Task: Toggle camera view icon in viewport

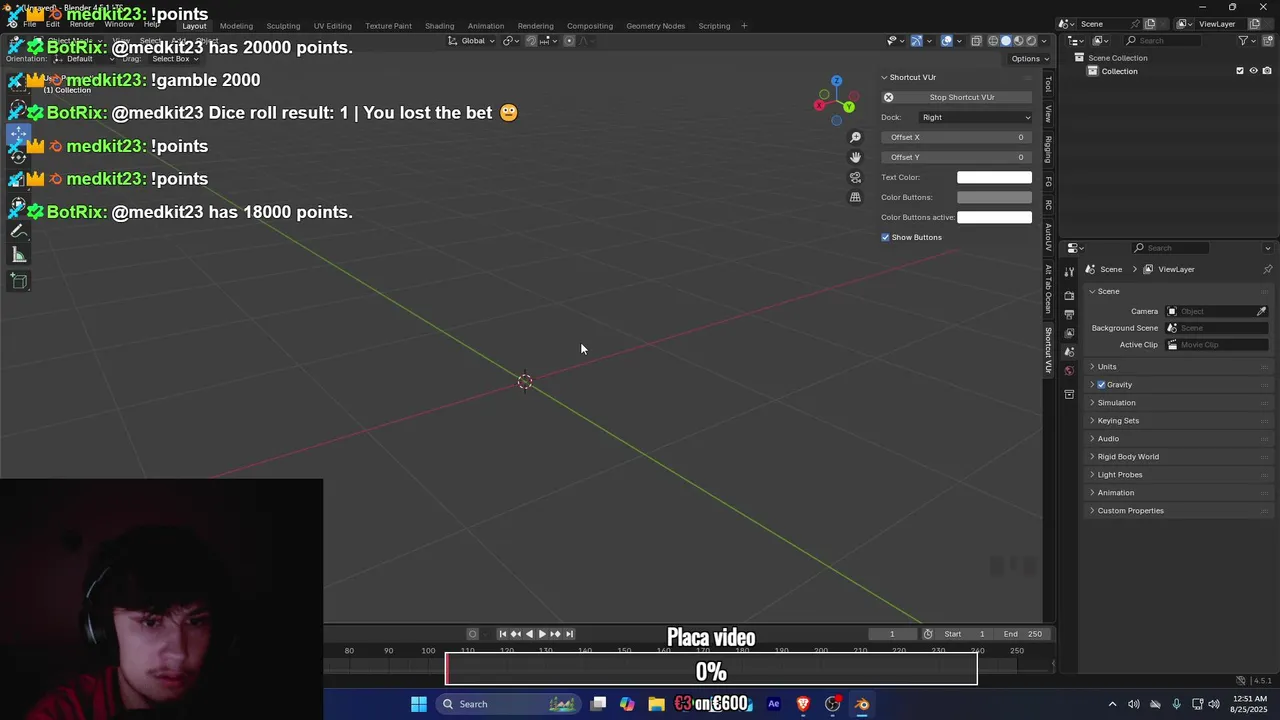Action: click(855, 177)
